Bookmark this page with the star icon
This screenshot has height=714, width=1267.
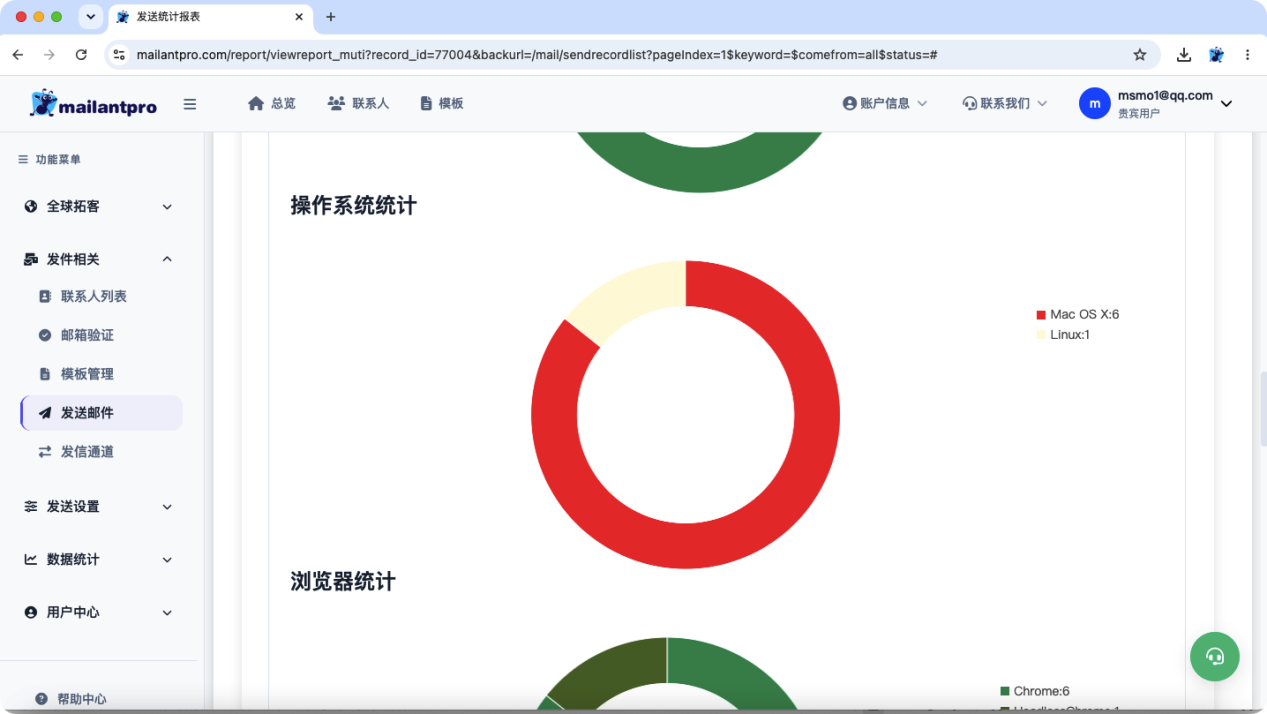point(1140,55)
